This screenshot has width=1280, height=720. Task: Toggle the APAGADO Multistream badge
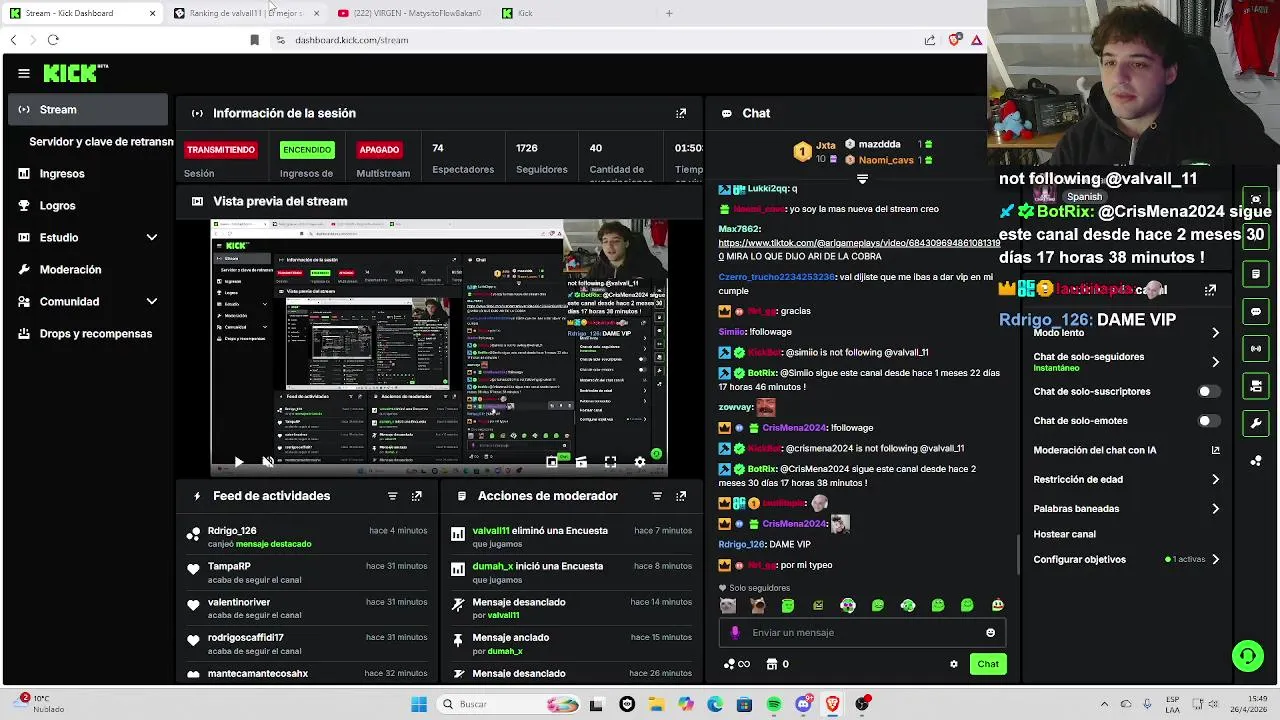coord(379,150)
